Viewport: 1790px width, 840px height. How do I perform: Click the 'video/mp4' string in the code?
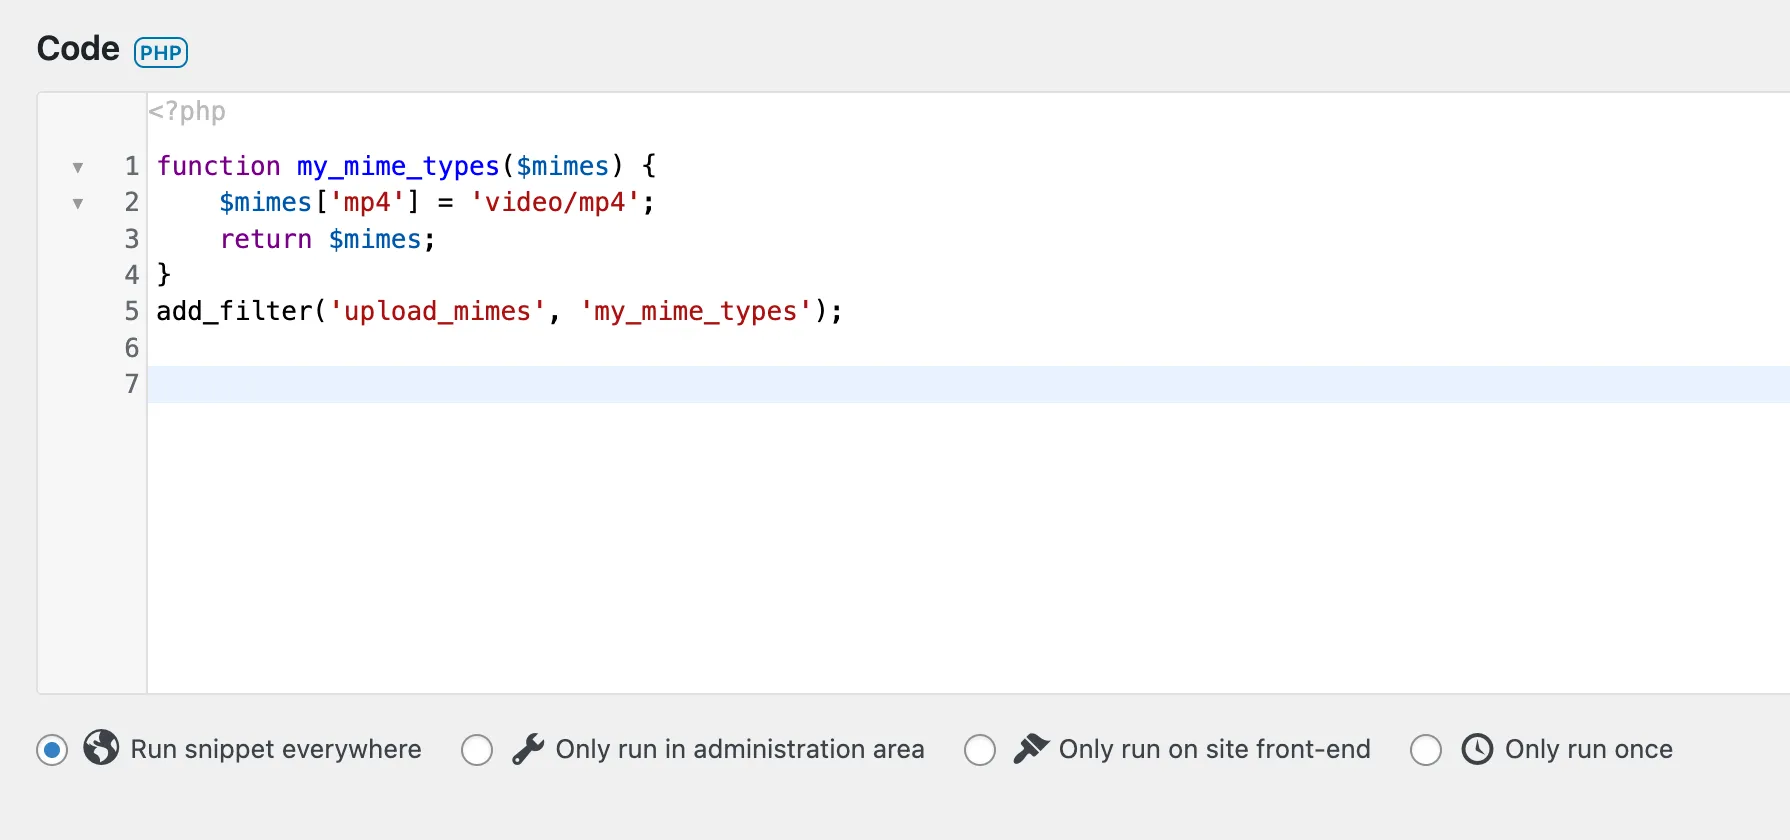point(555,203)
